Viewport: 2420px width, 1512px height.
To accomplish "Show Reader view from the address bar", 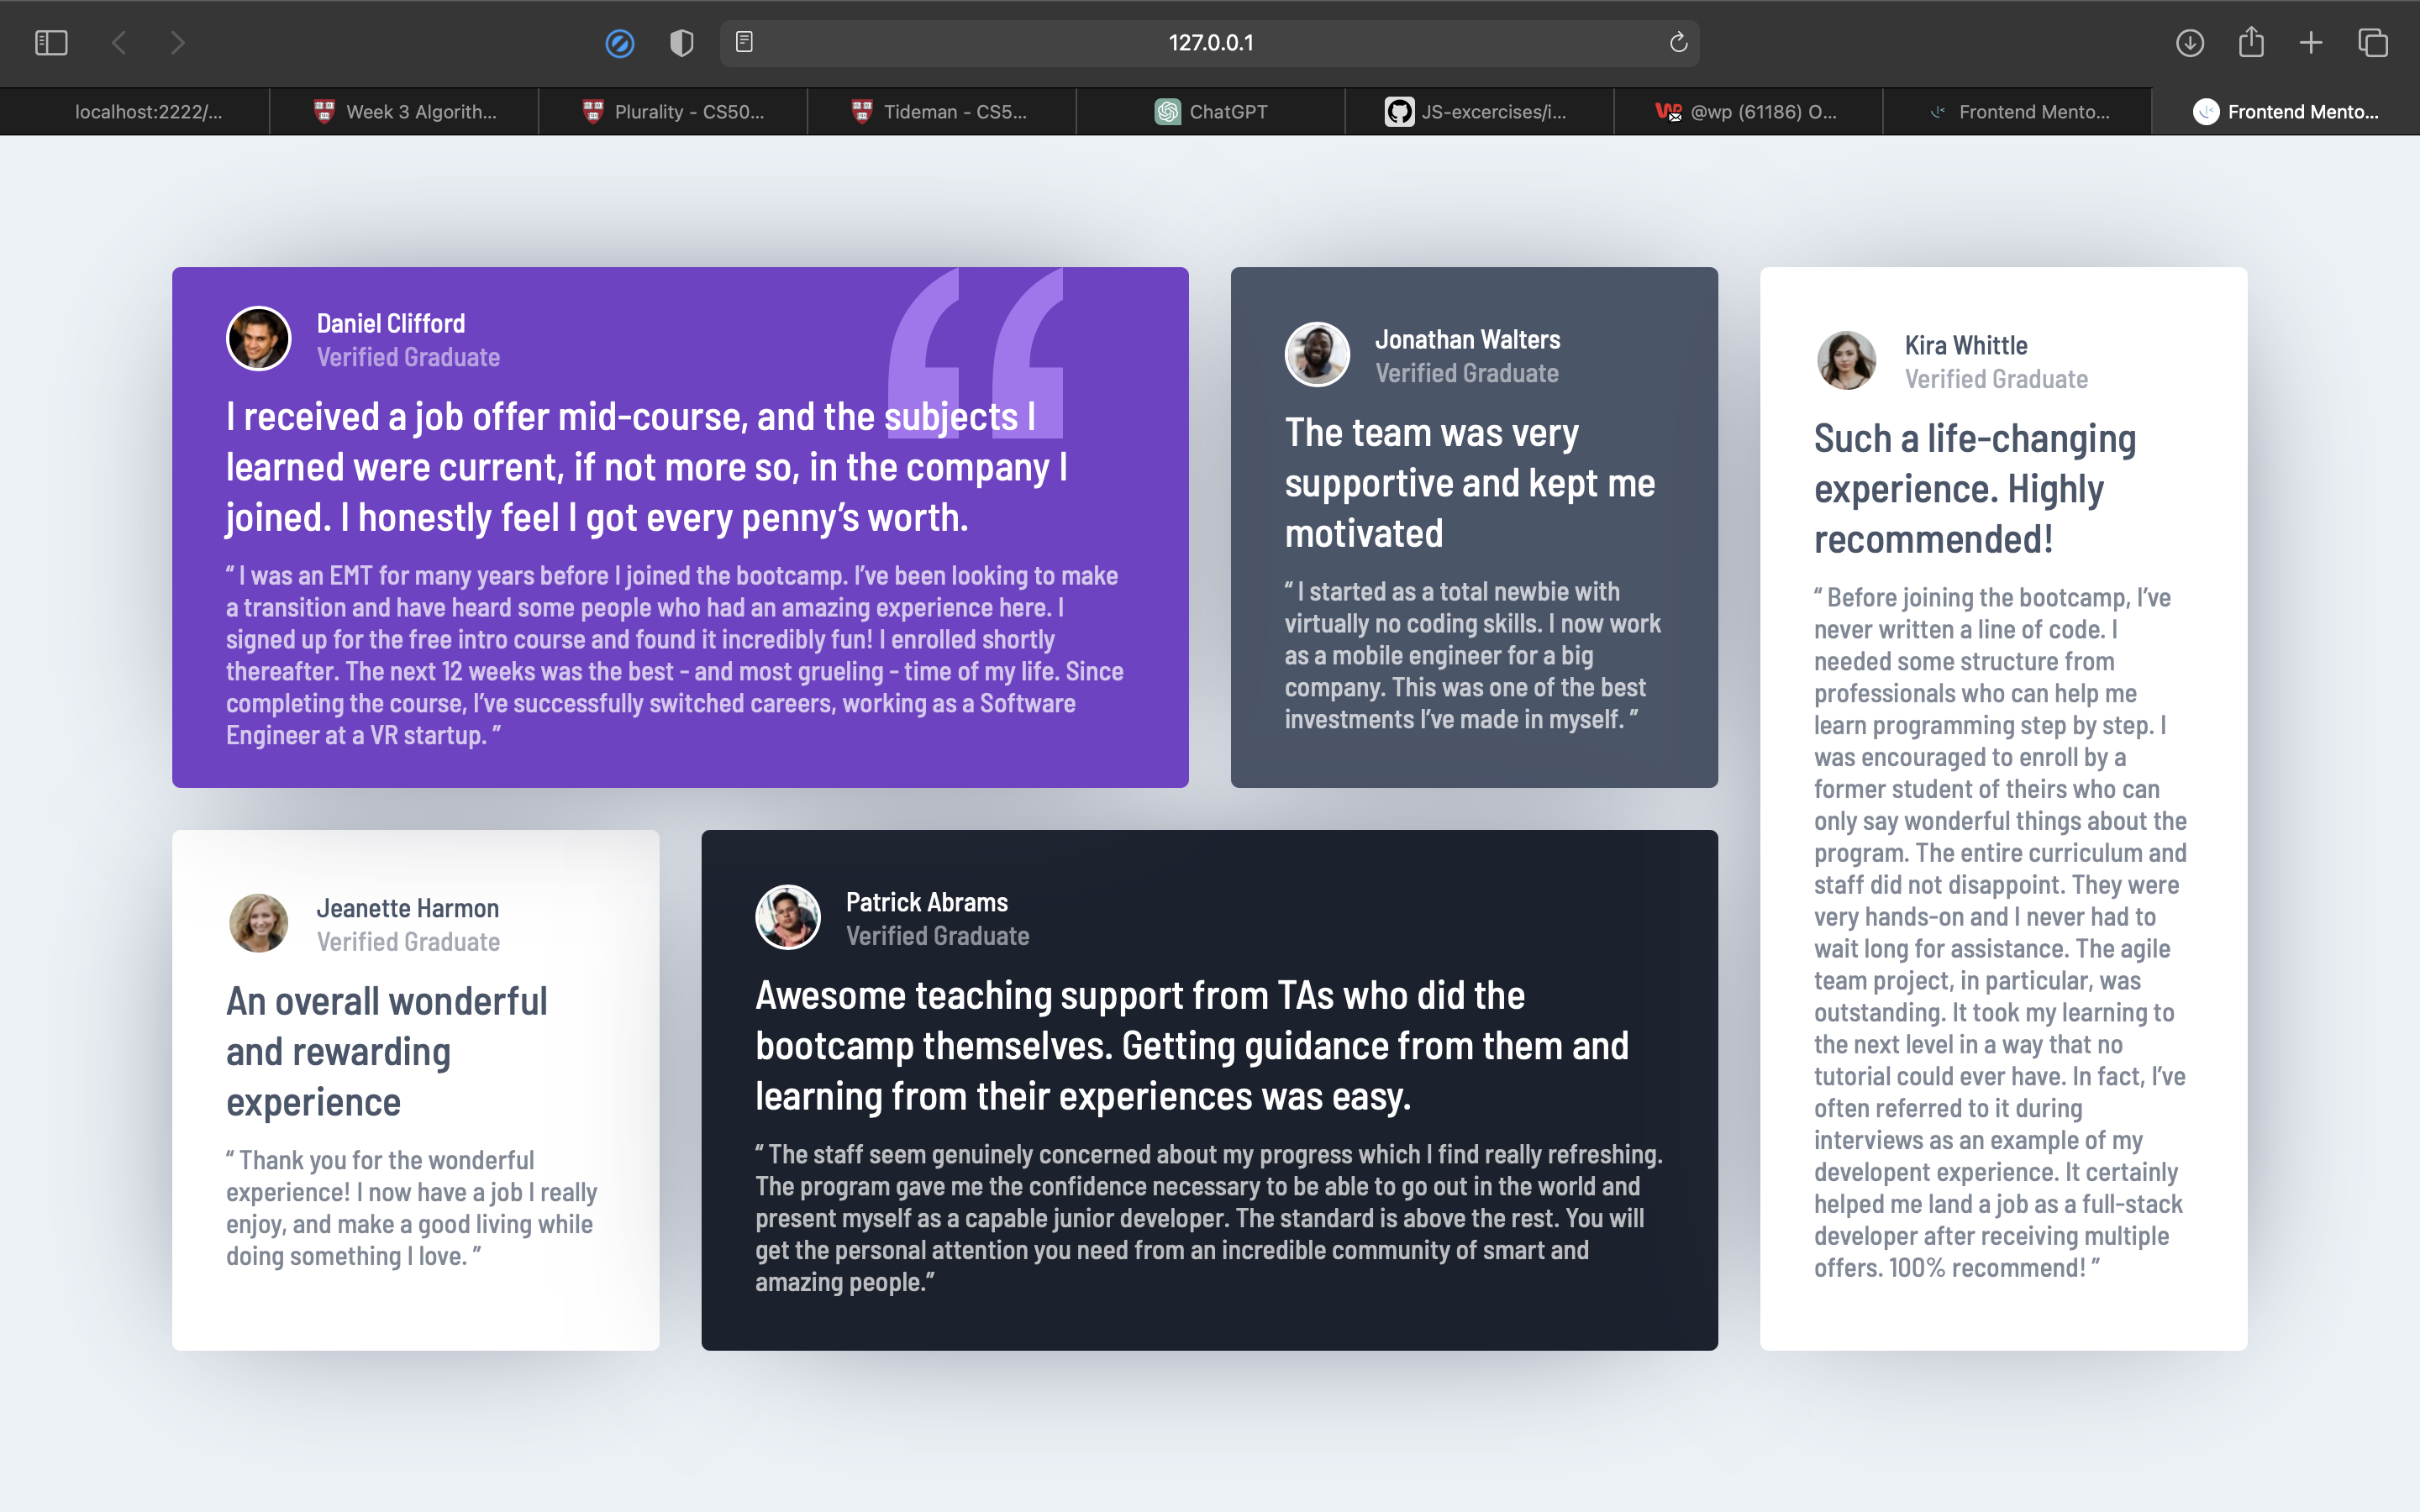I will tap(744, 42).
